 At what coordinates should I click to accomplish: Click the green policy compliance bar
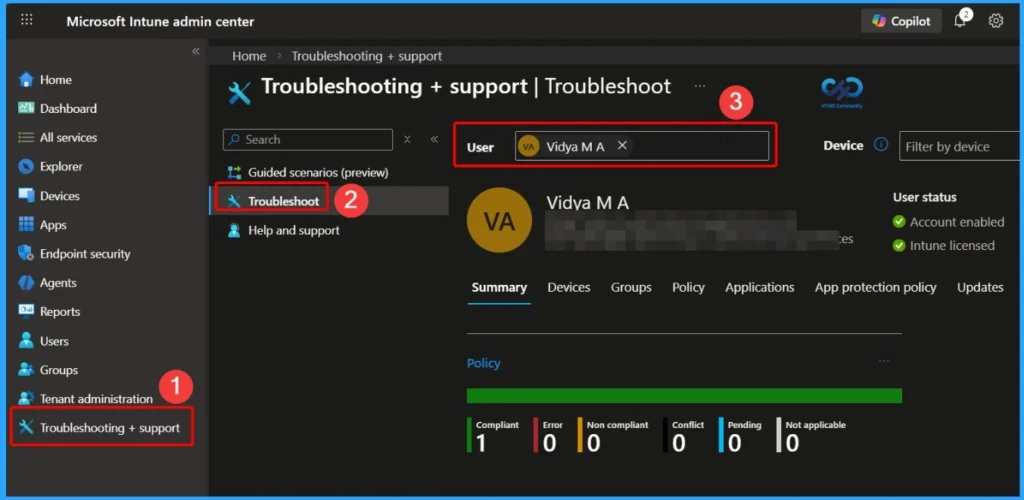tap(684, 396)
